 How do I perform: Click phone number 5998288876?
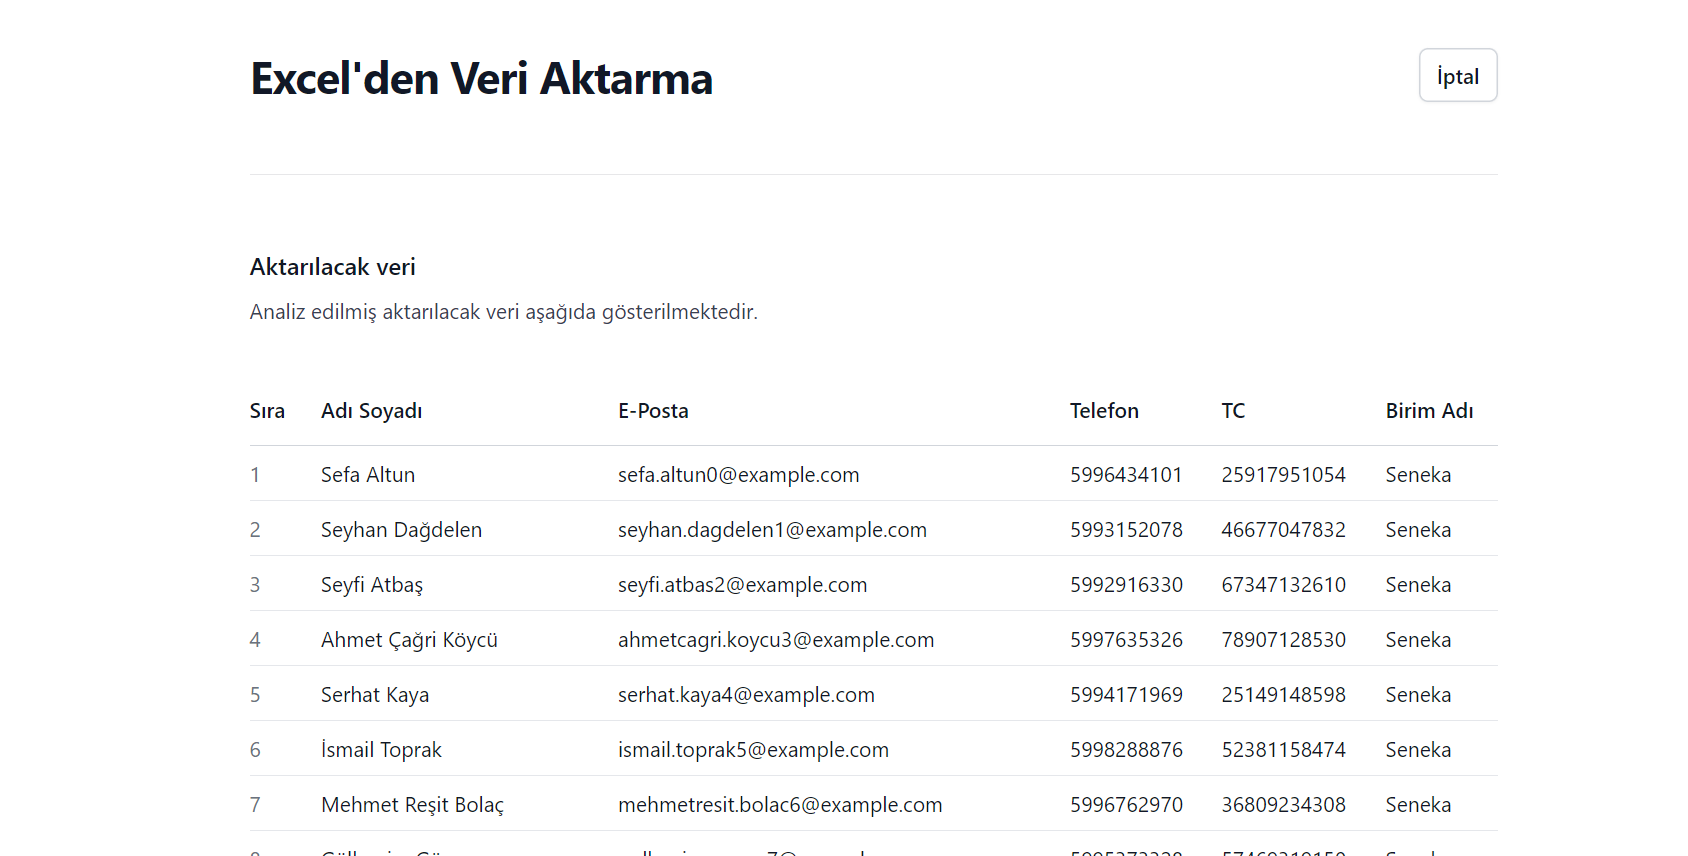[x=1126, y=750]
